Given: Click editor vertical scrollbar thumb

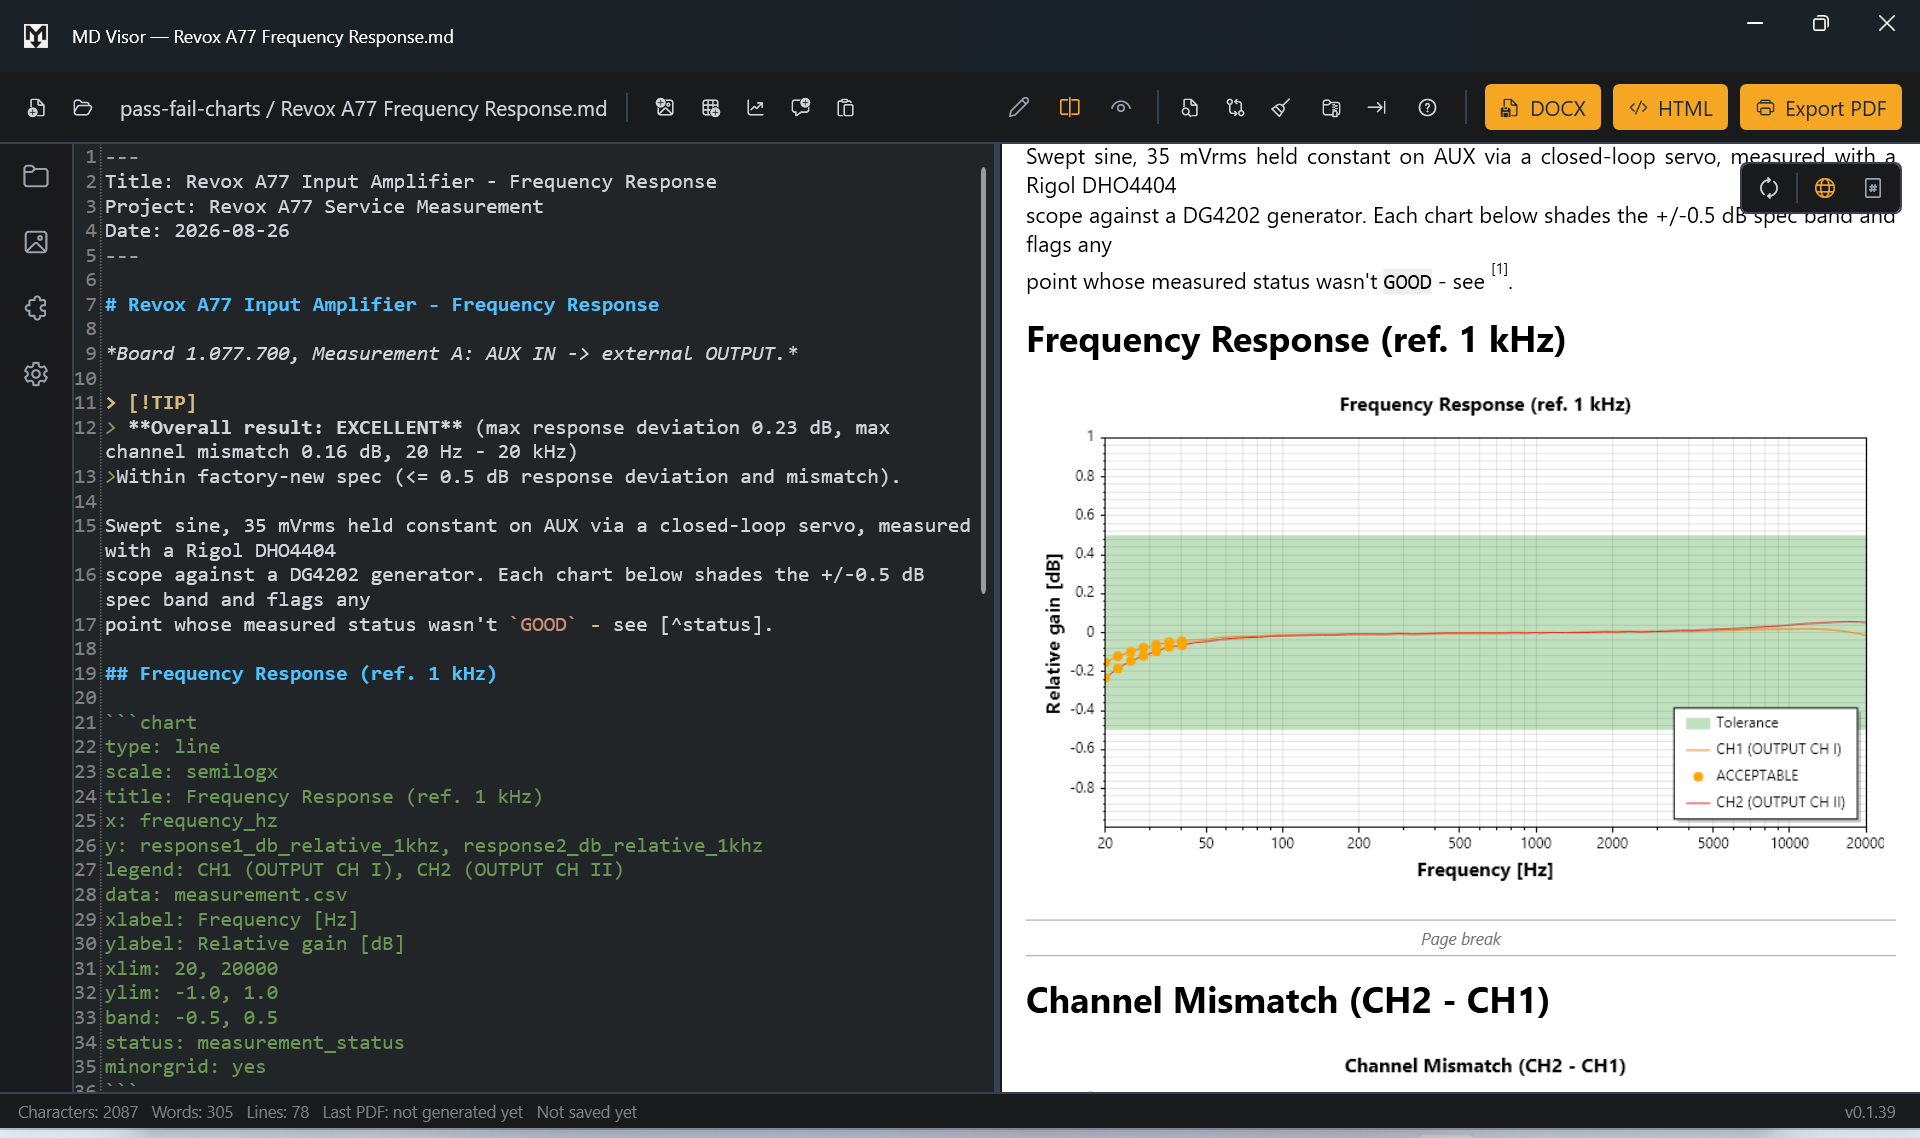Looking at the screenshot, I should click(x=983, y=380).
